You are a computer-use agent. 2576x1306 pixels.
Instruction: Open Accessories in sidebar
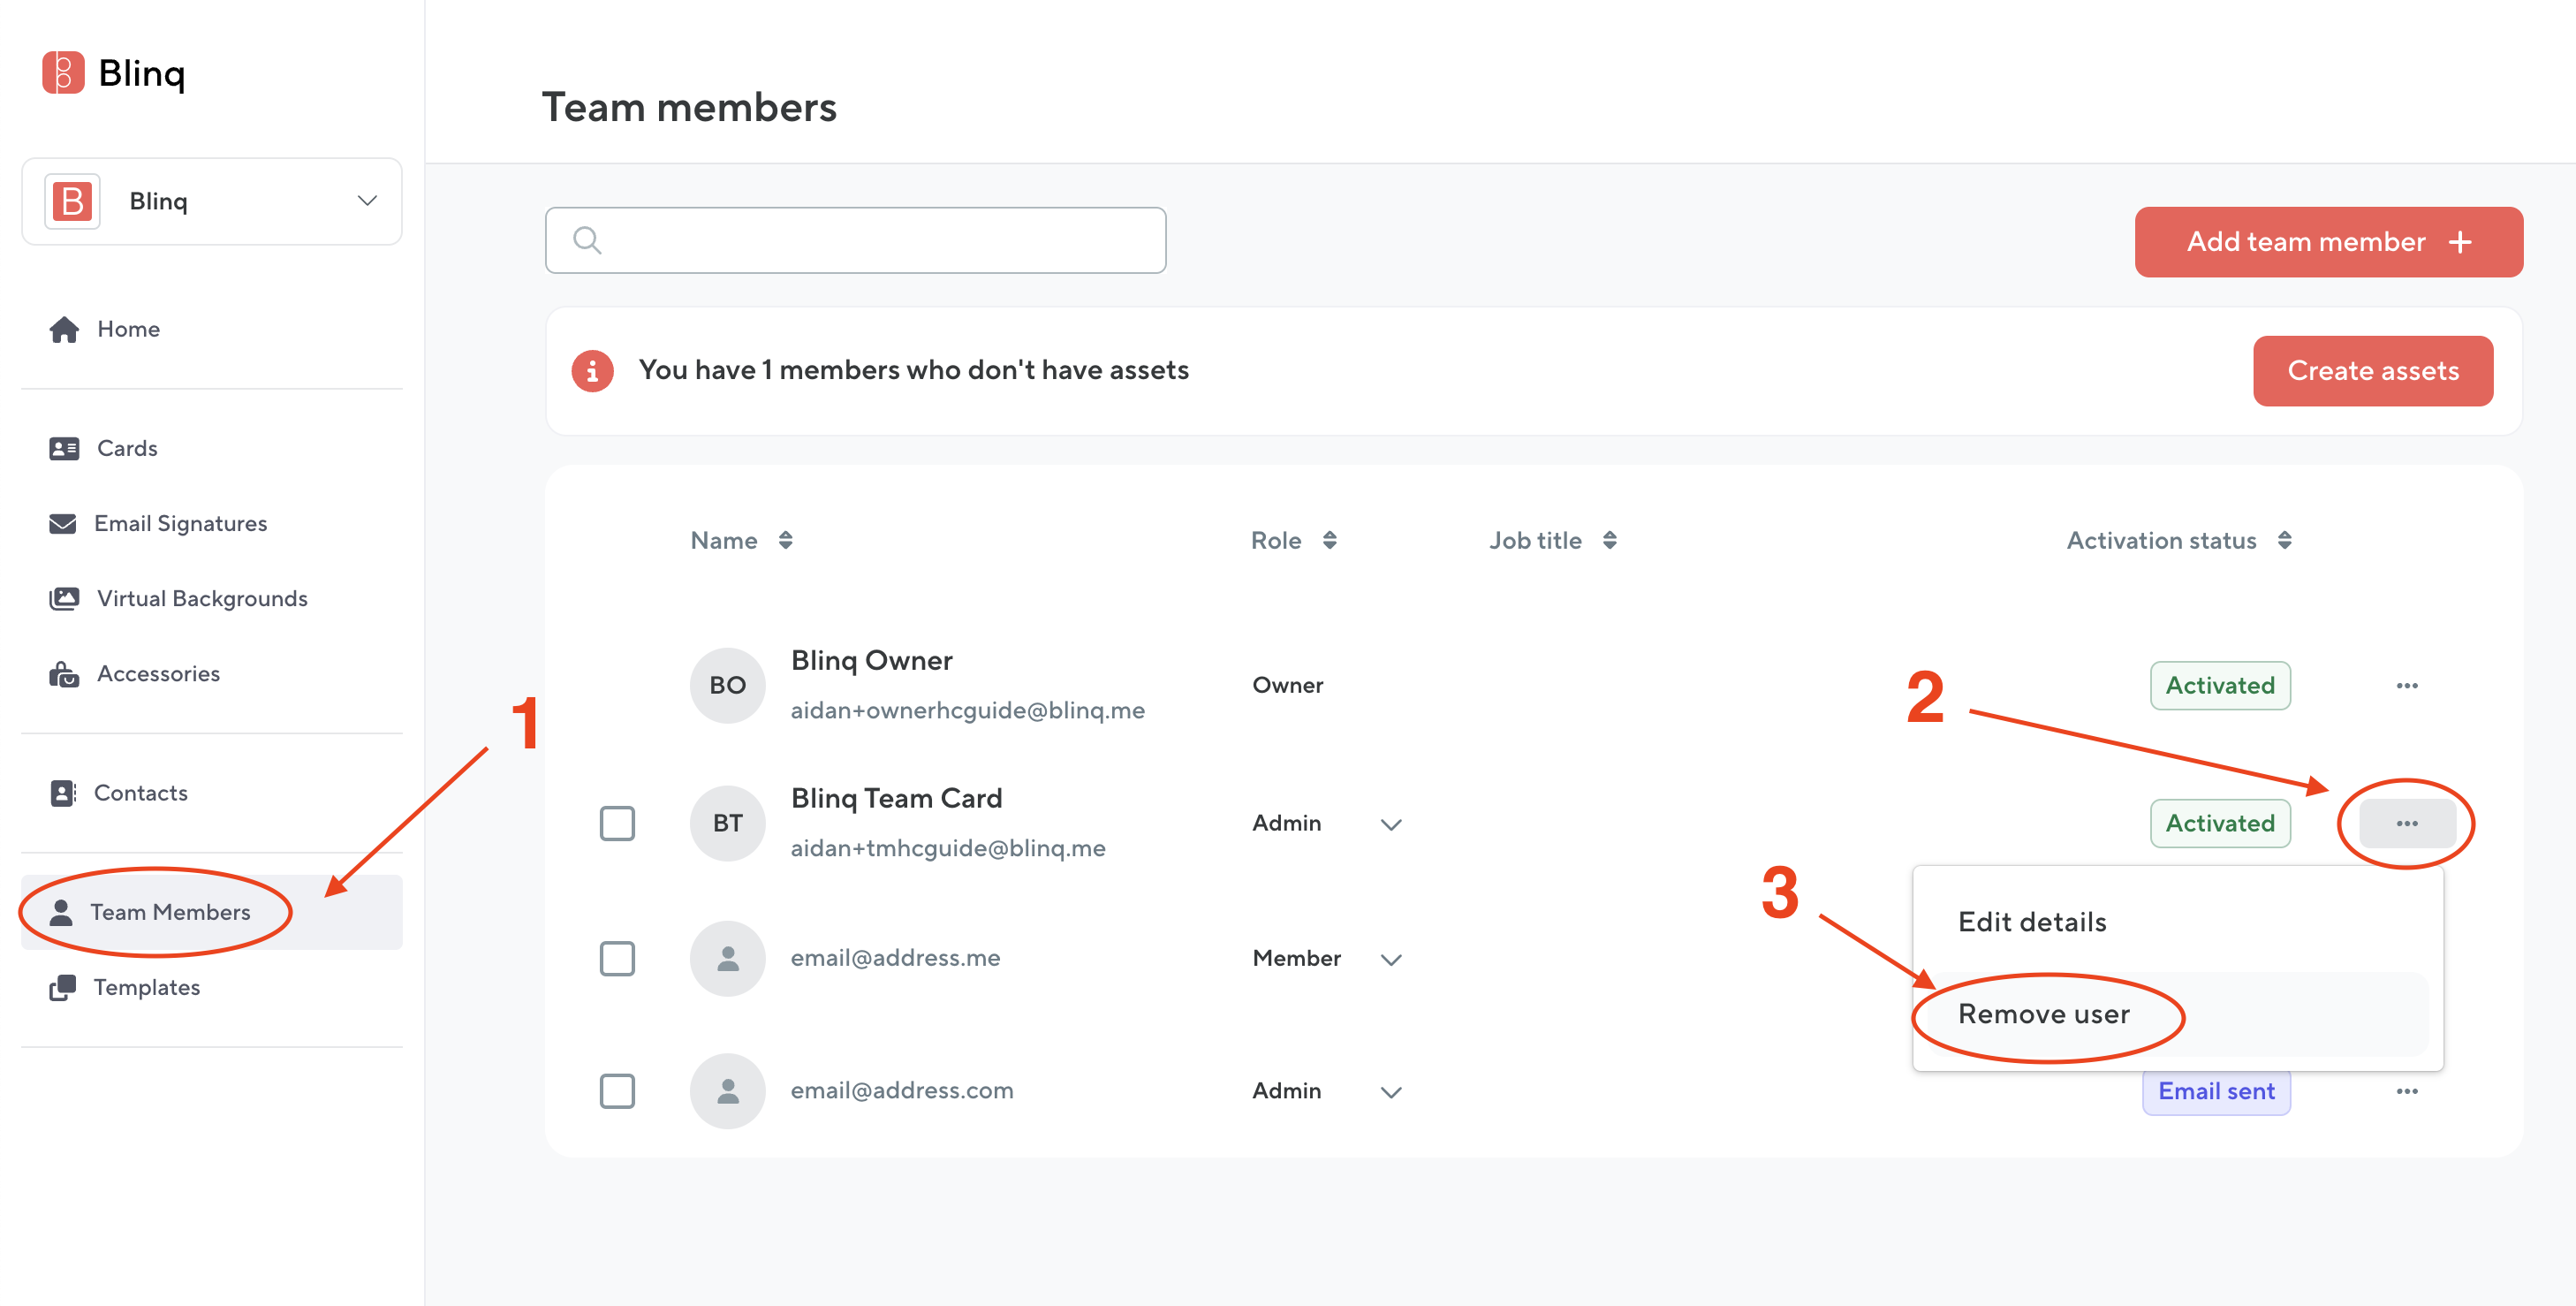(212, 674)
